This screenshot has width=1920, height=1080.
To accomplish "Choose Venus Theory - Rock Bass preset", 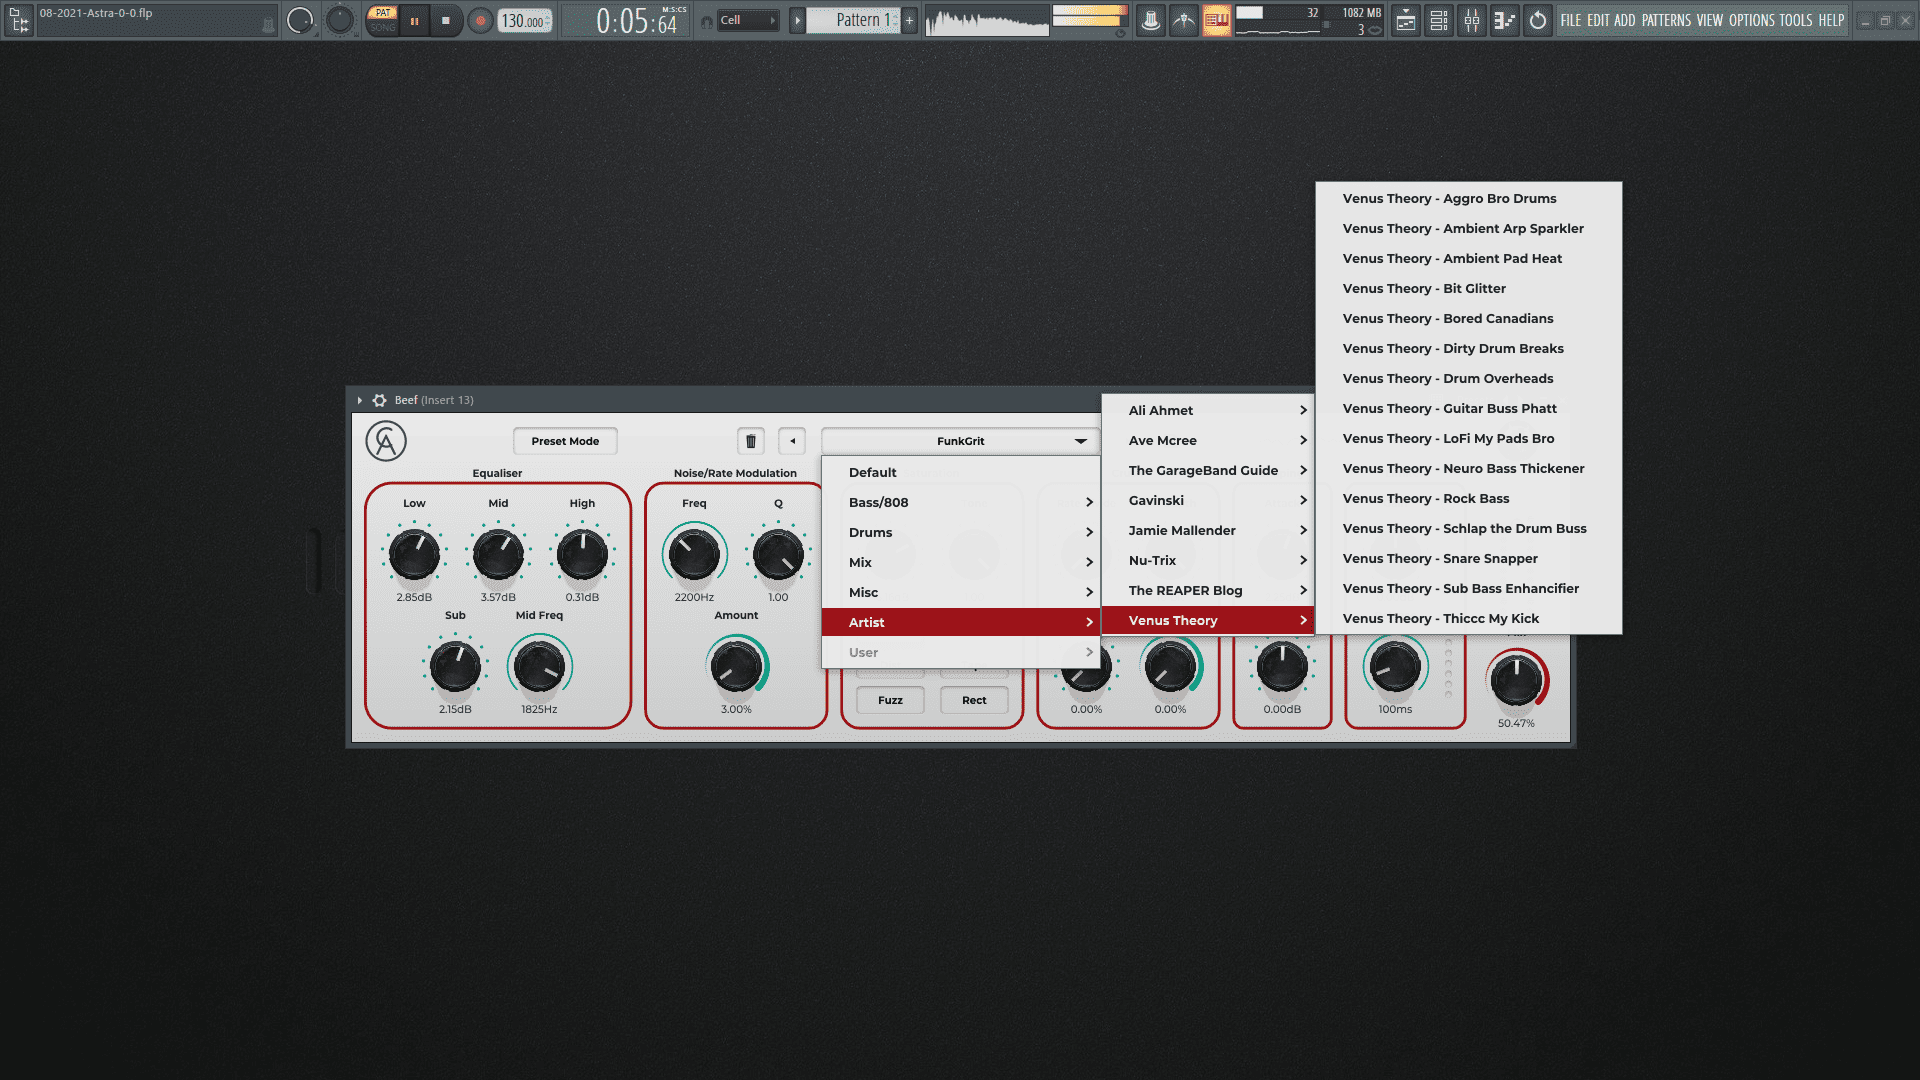I will tap(1469, 498).
